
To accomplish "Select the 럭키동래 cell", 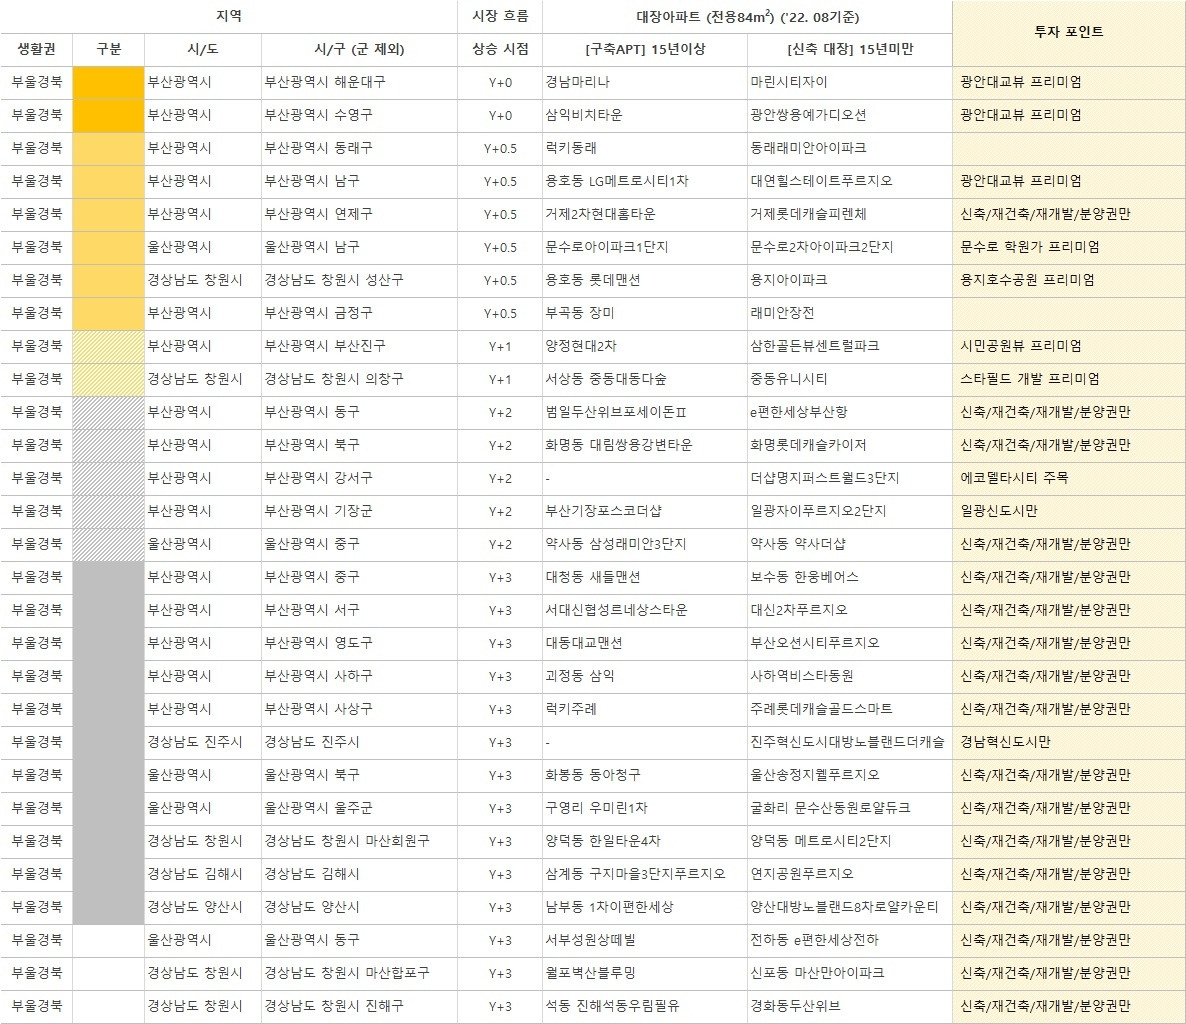I will [x=644, y=148].
